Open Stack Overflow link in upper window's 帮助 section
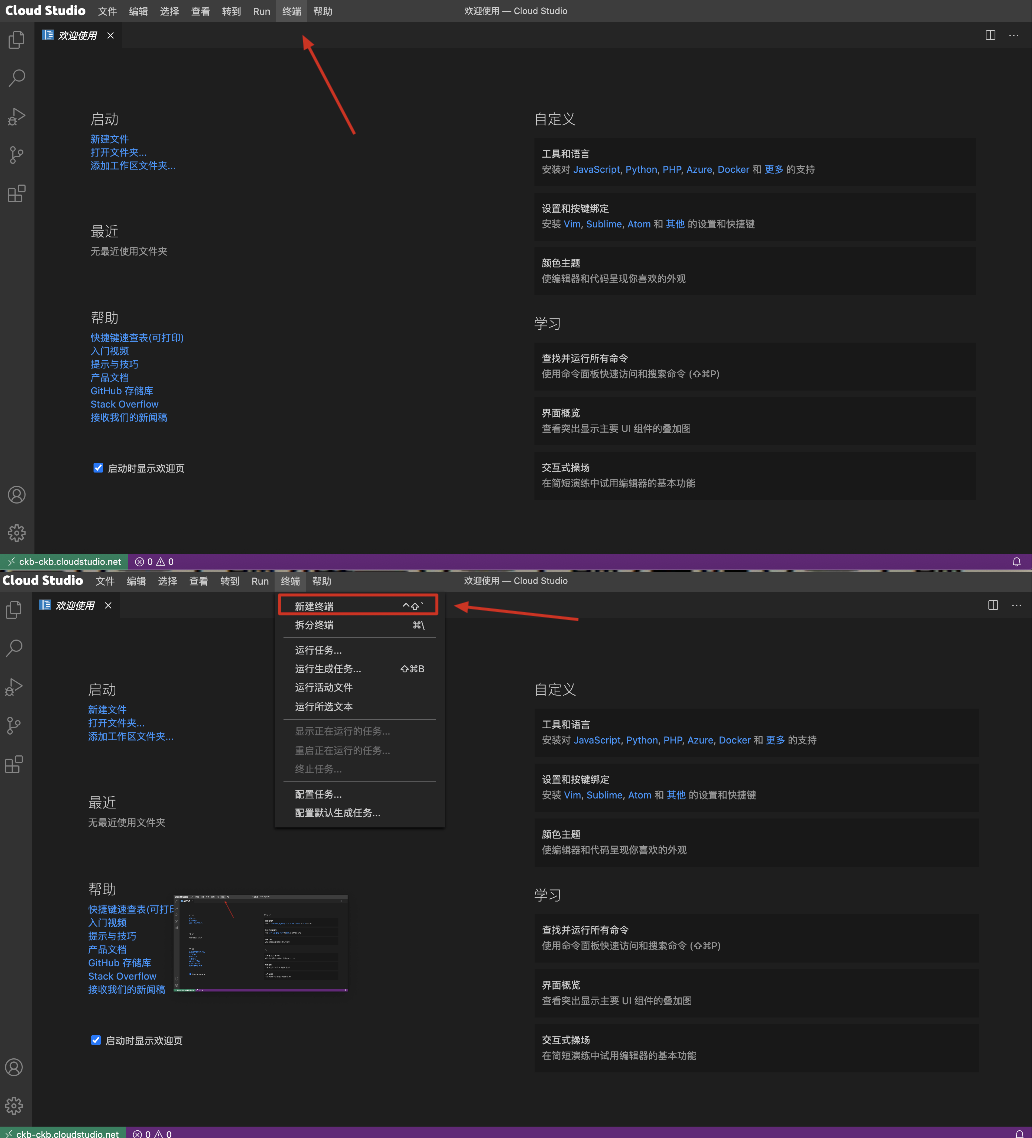 click(124, 404)
